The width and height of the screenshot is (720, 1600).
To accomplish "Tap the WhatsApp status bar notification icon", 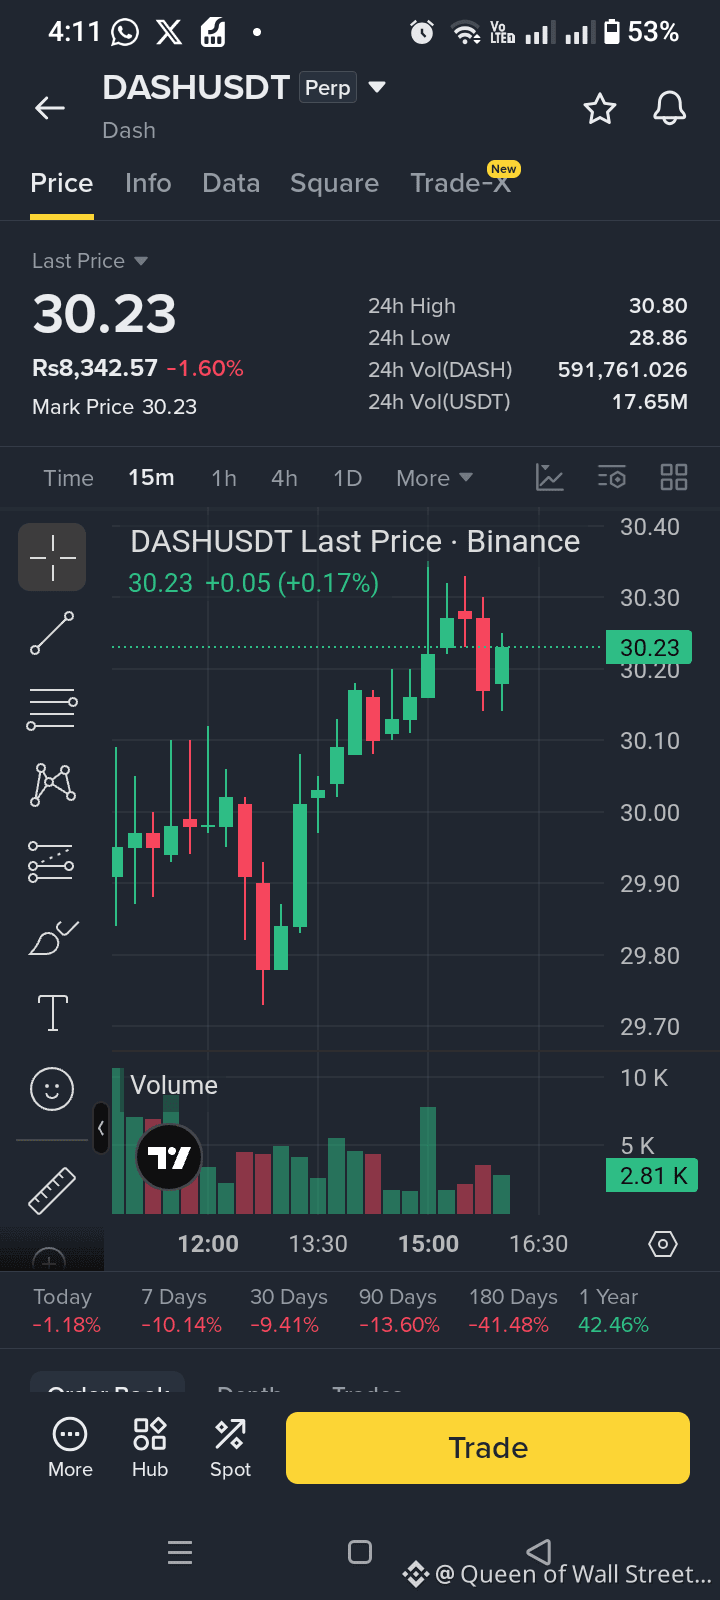I will pyautogui.click(x=125, y=33).
